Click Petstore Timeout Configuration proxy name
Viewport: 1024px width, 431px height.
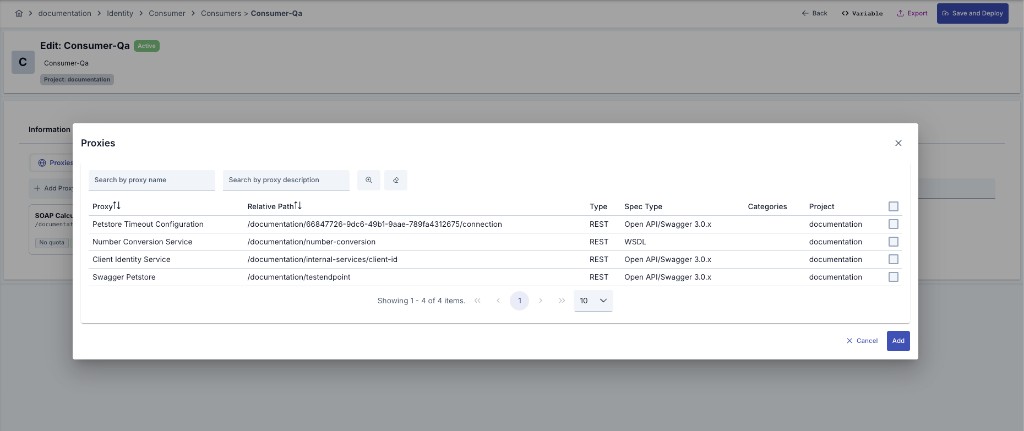(148, 224)
